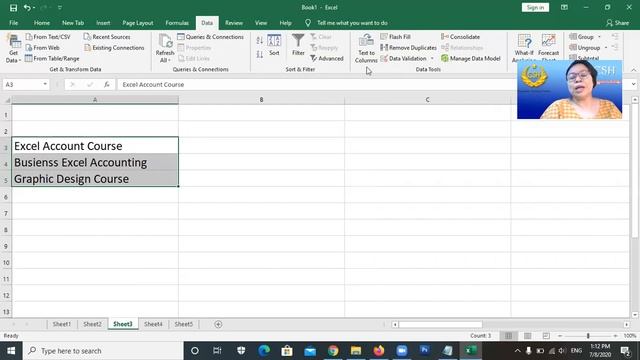
Task: Open the Formulas tab
Action: coord(177,23)
